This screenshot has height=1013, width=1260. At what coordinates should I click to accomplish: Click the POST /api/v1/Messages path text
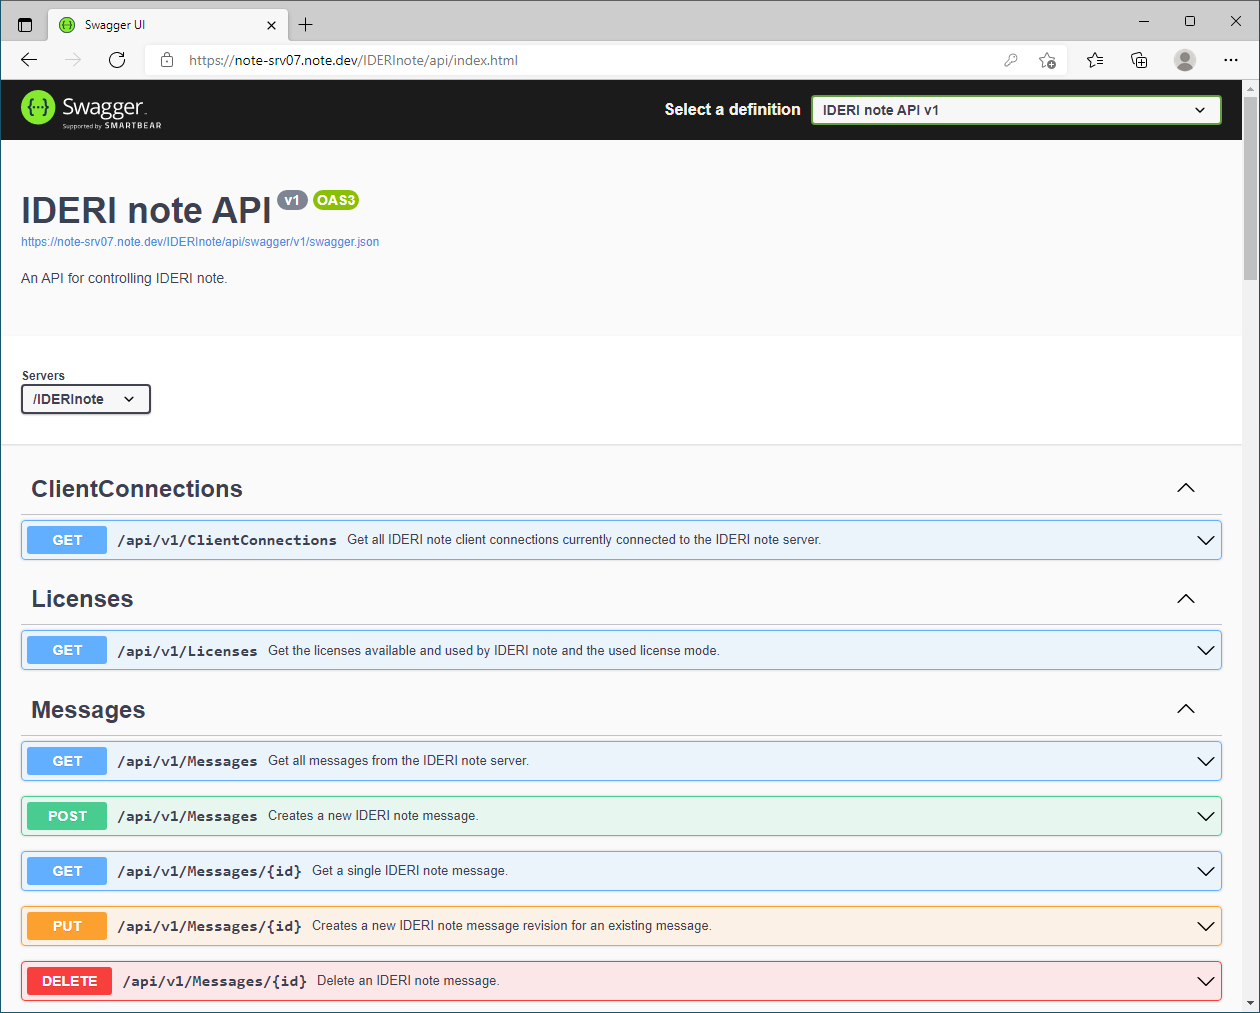(187, 816)
